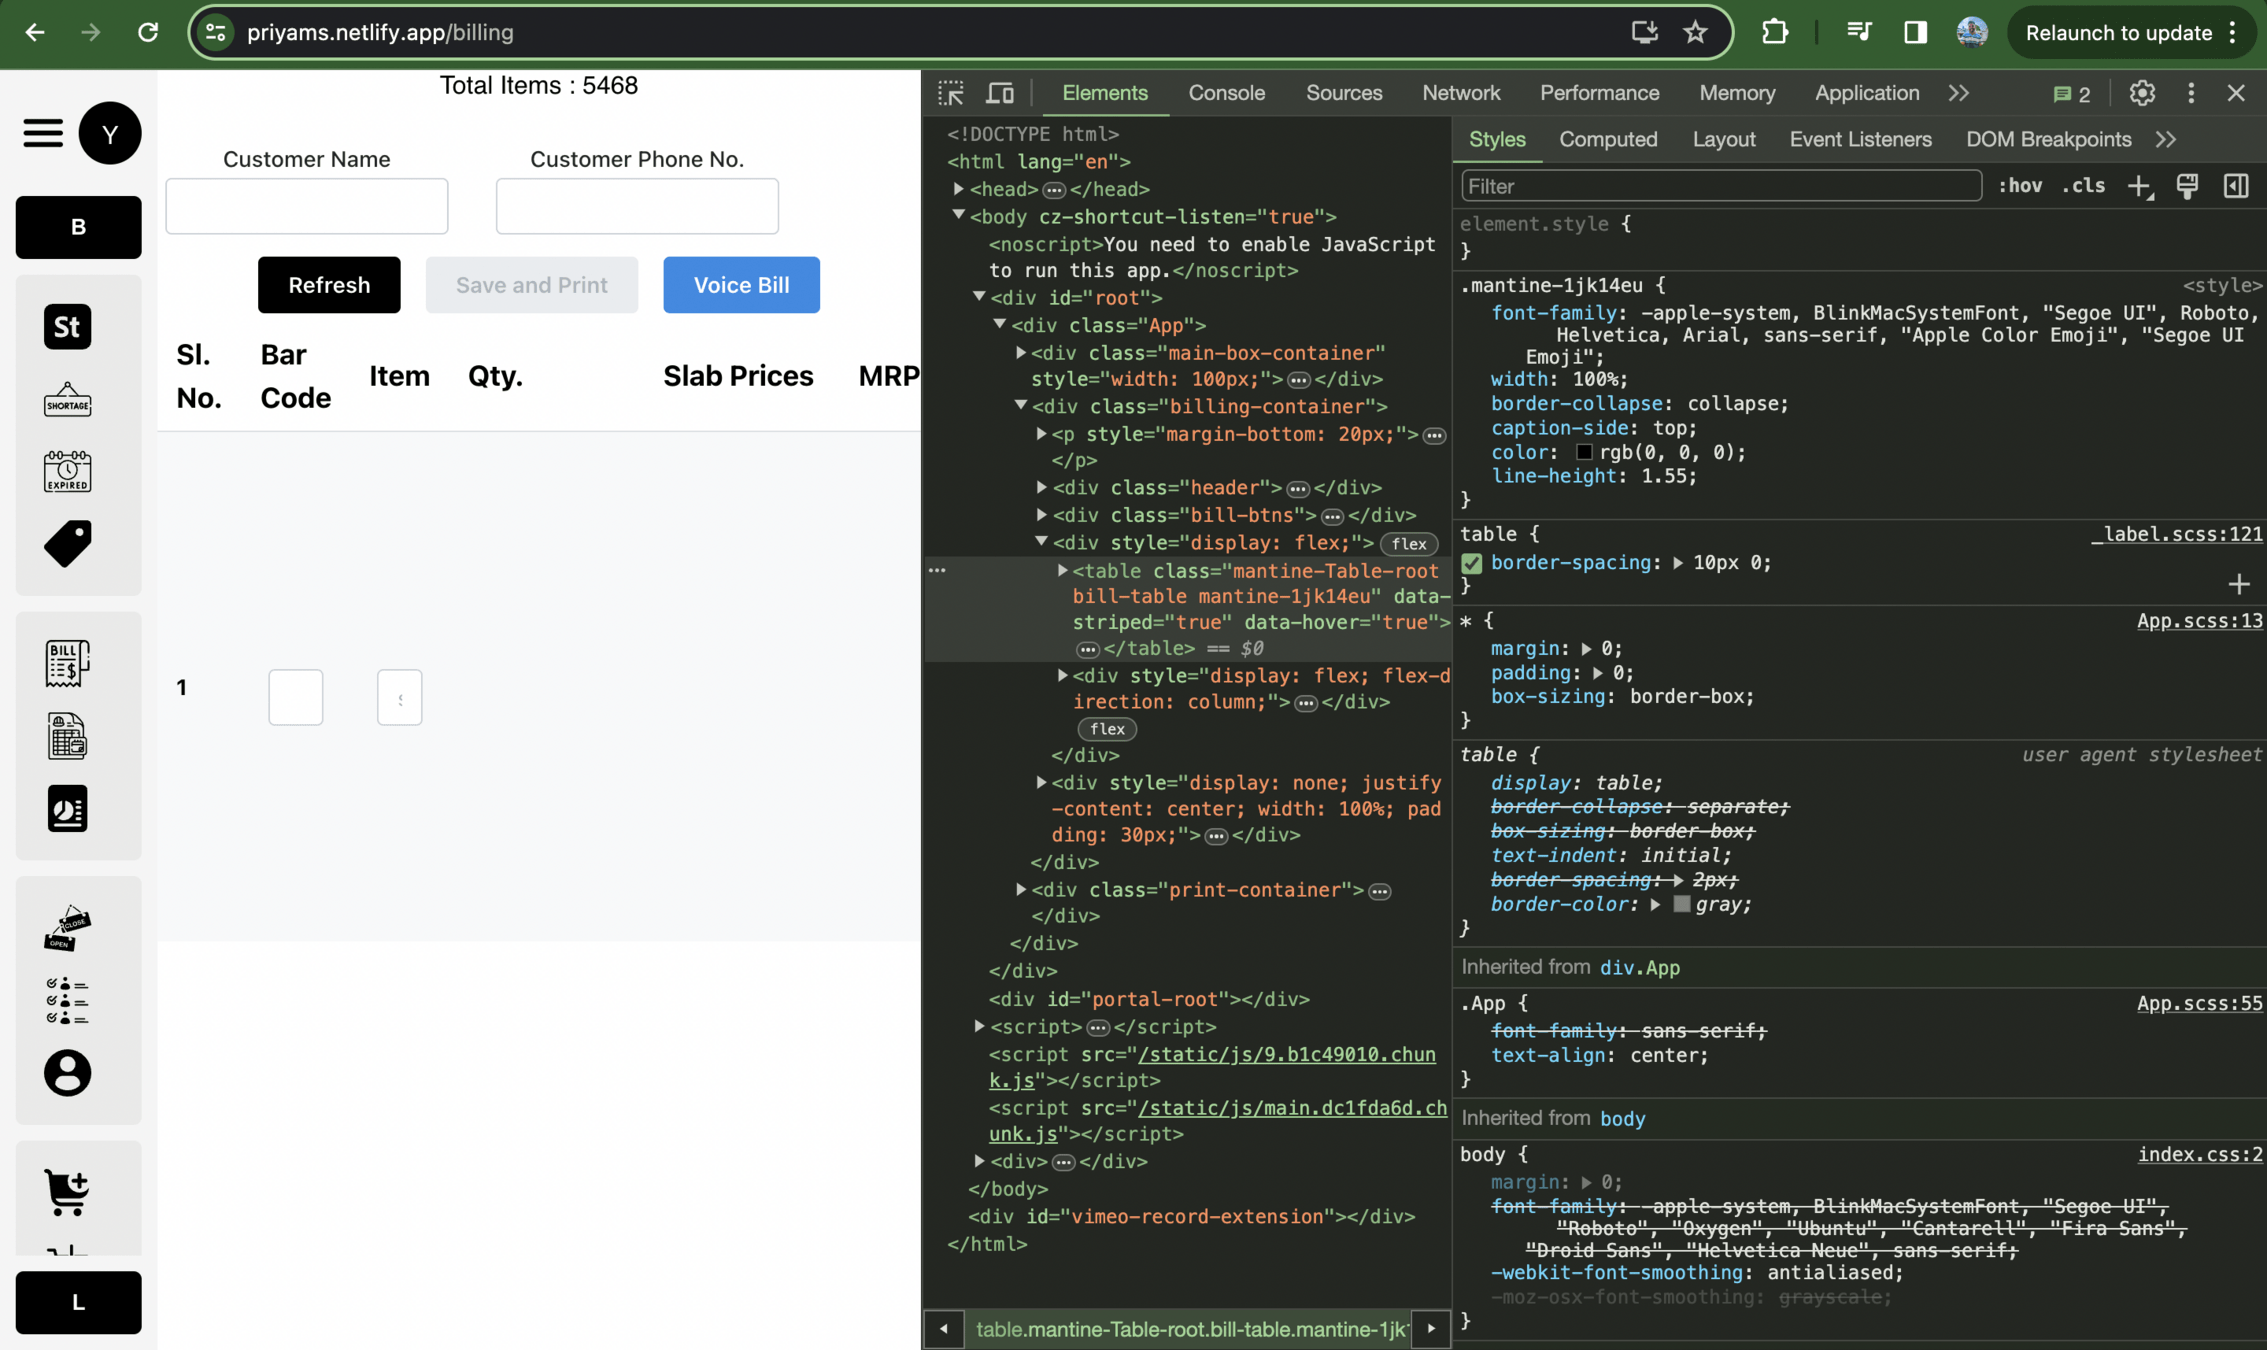Toggle the :hov element state panel
The image size is (2267, 1350).
(x=2020, y=186)
